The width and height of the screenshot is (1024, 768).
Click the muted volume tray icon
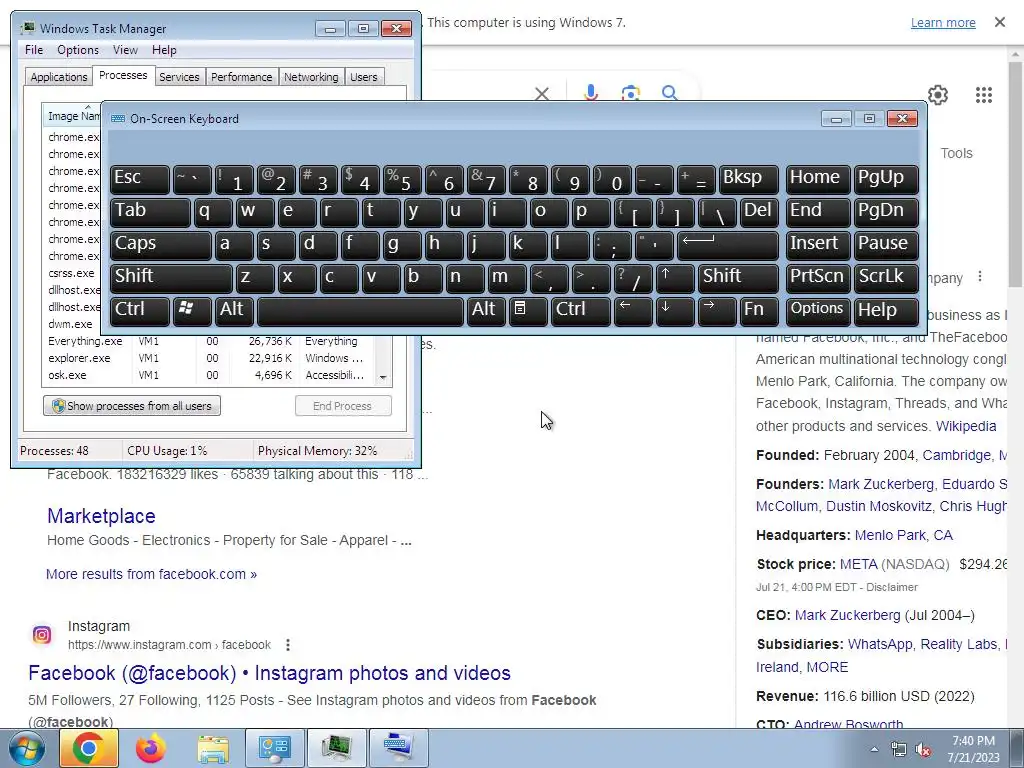point(923,750)
